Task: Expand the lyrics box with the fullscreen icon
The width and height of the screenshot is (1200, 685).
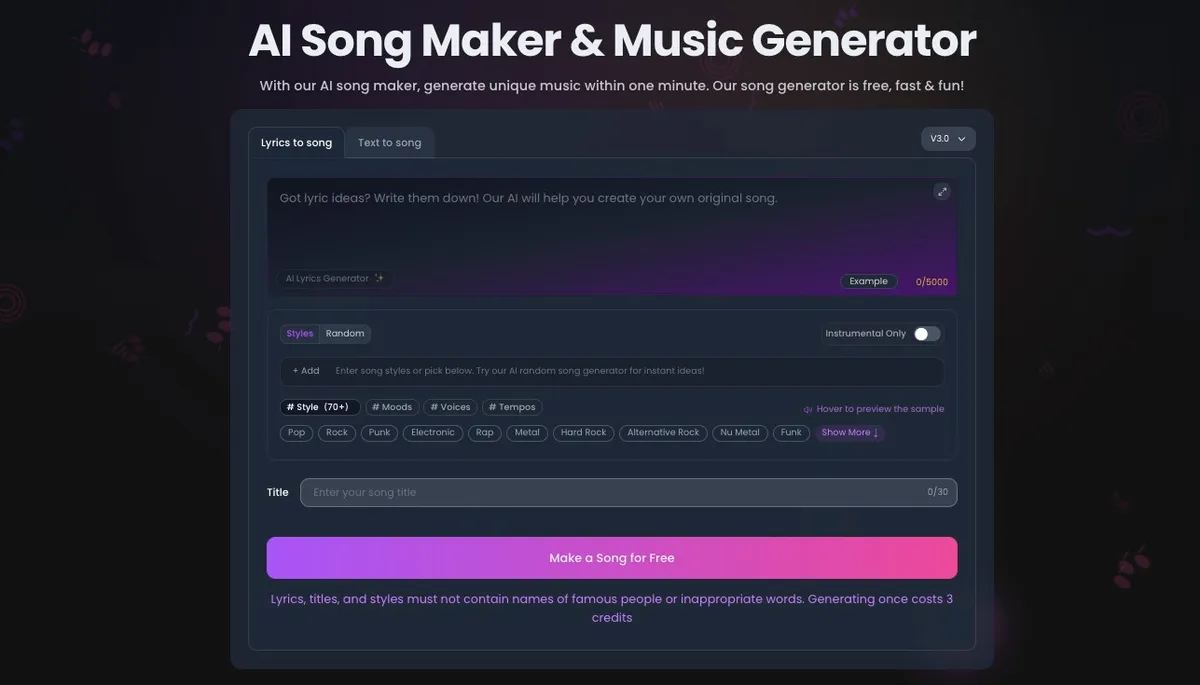Action: click(x=942, y=192)
